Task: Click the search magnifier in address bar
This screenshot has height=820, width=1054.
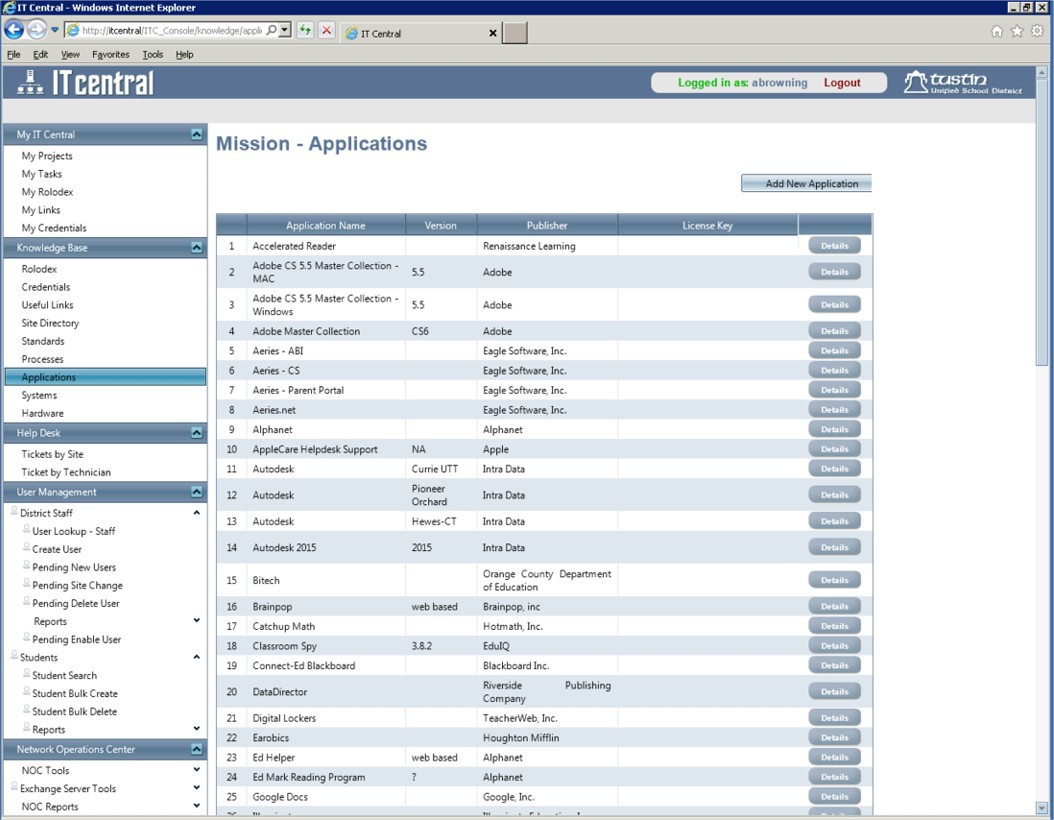Action: pos(271,30)
